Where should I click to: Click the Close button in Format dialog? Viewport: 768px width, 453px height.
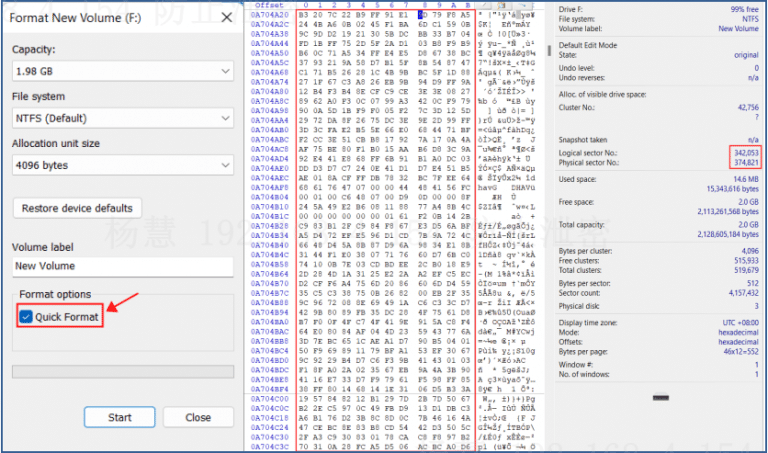tap(197, 417)
